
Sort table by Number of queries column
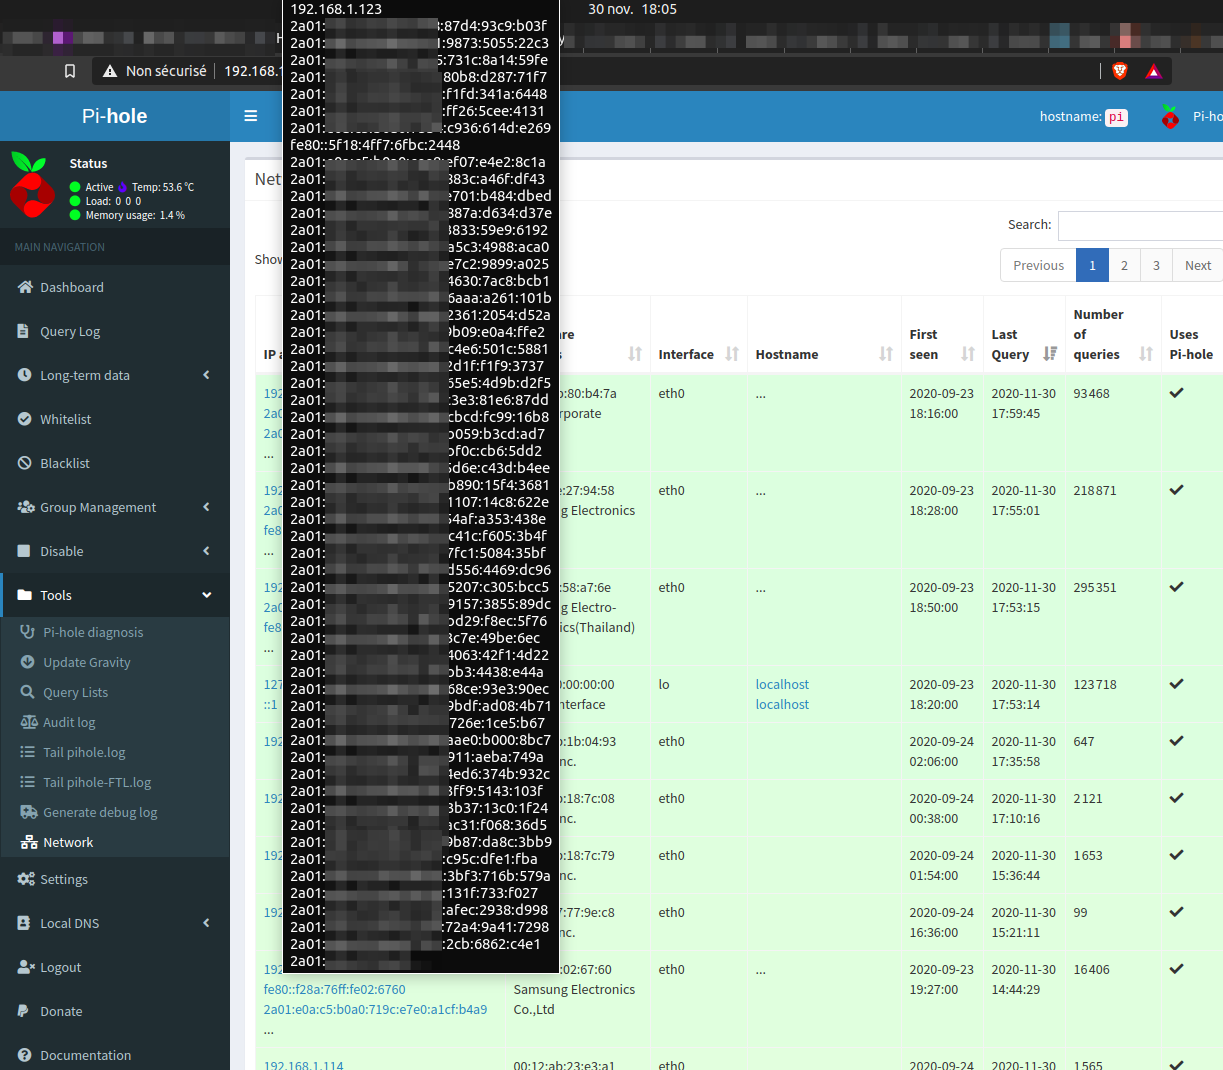1113,334
